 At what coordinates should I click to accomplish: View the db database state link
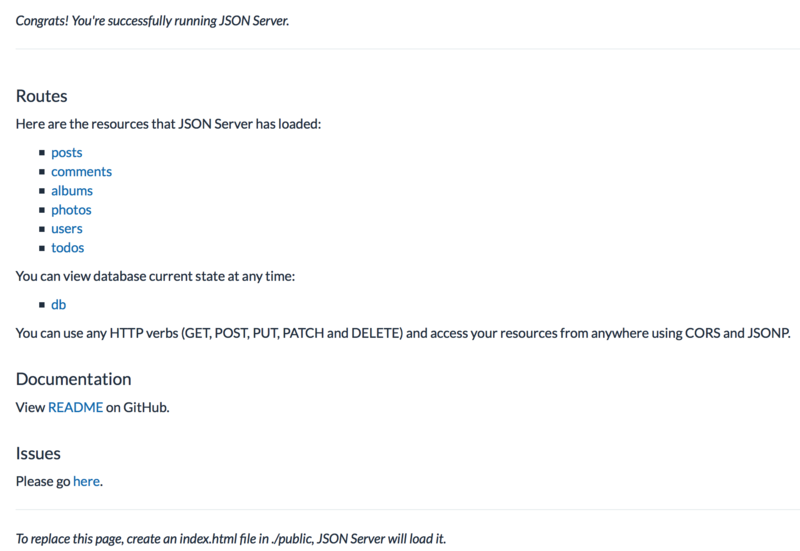[59, 304]
